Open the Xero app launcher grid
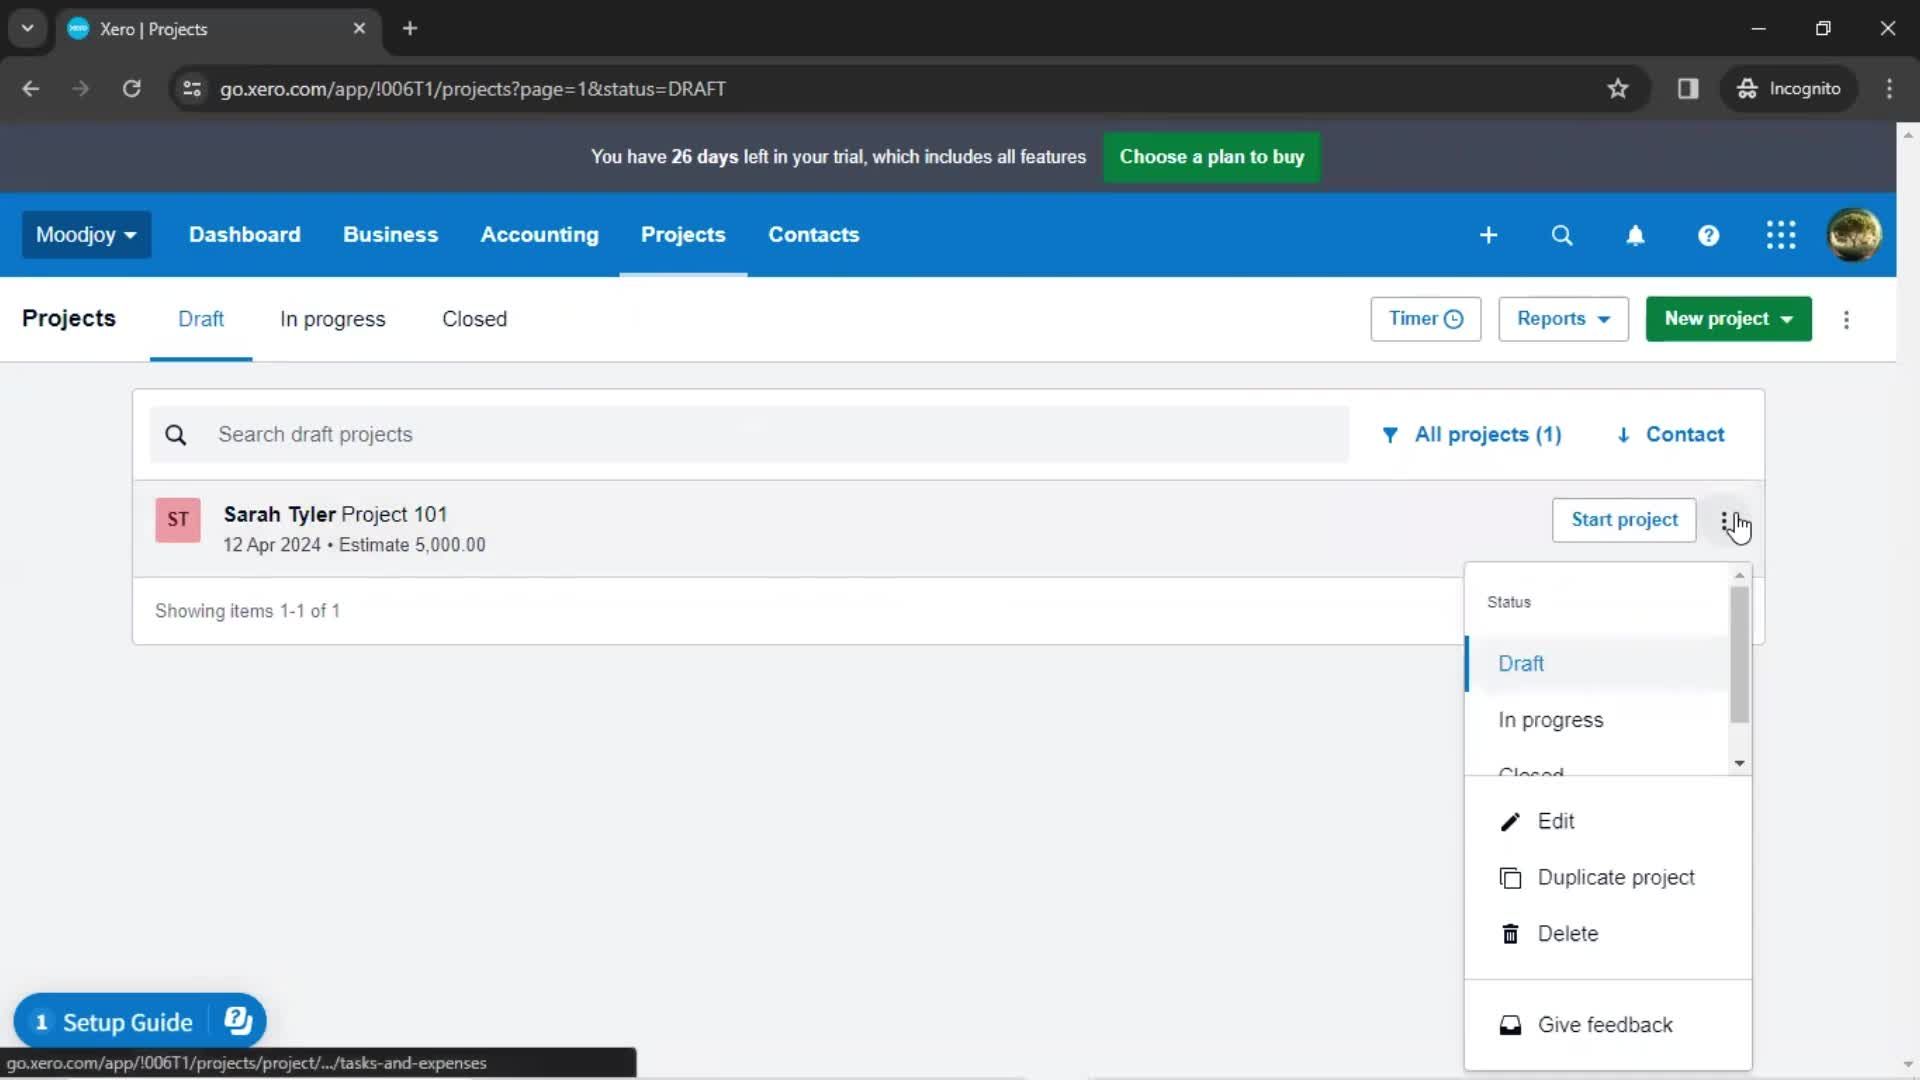This screenshot has width=1920, height=1080. point(1781,235)
